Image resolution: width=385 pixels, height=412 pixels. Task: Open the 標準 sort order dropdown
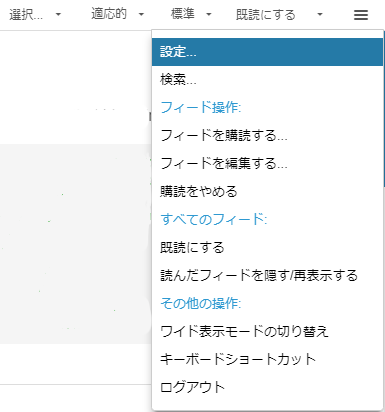pos(191,14)
